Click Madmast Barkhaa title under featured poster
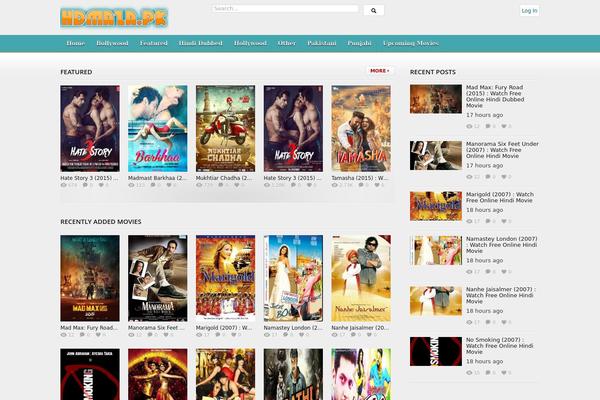The width and height of the screenshot is (600, 400). point(157,178)
